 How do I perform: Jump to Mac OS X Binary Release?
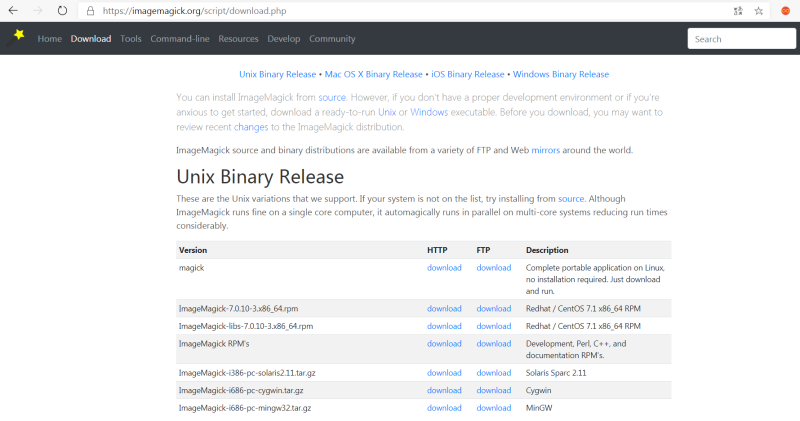click(373, 74)
